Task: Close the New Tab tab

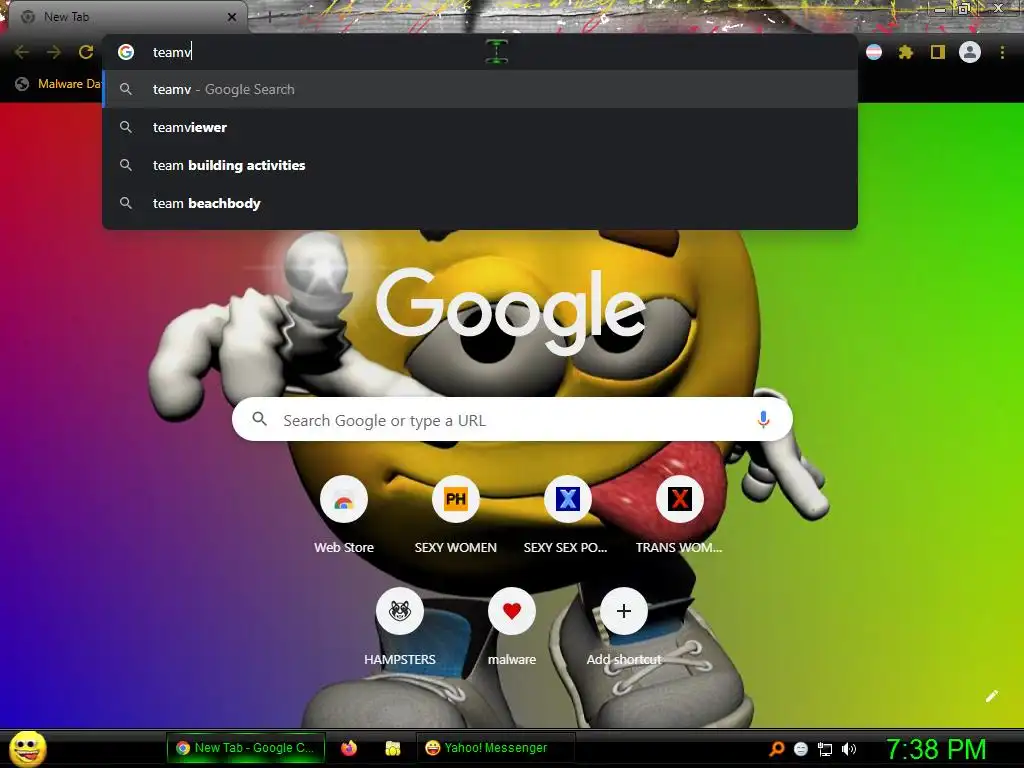Action: click(232, 17)
